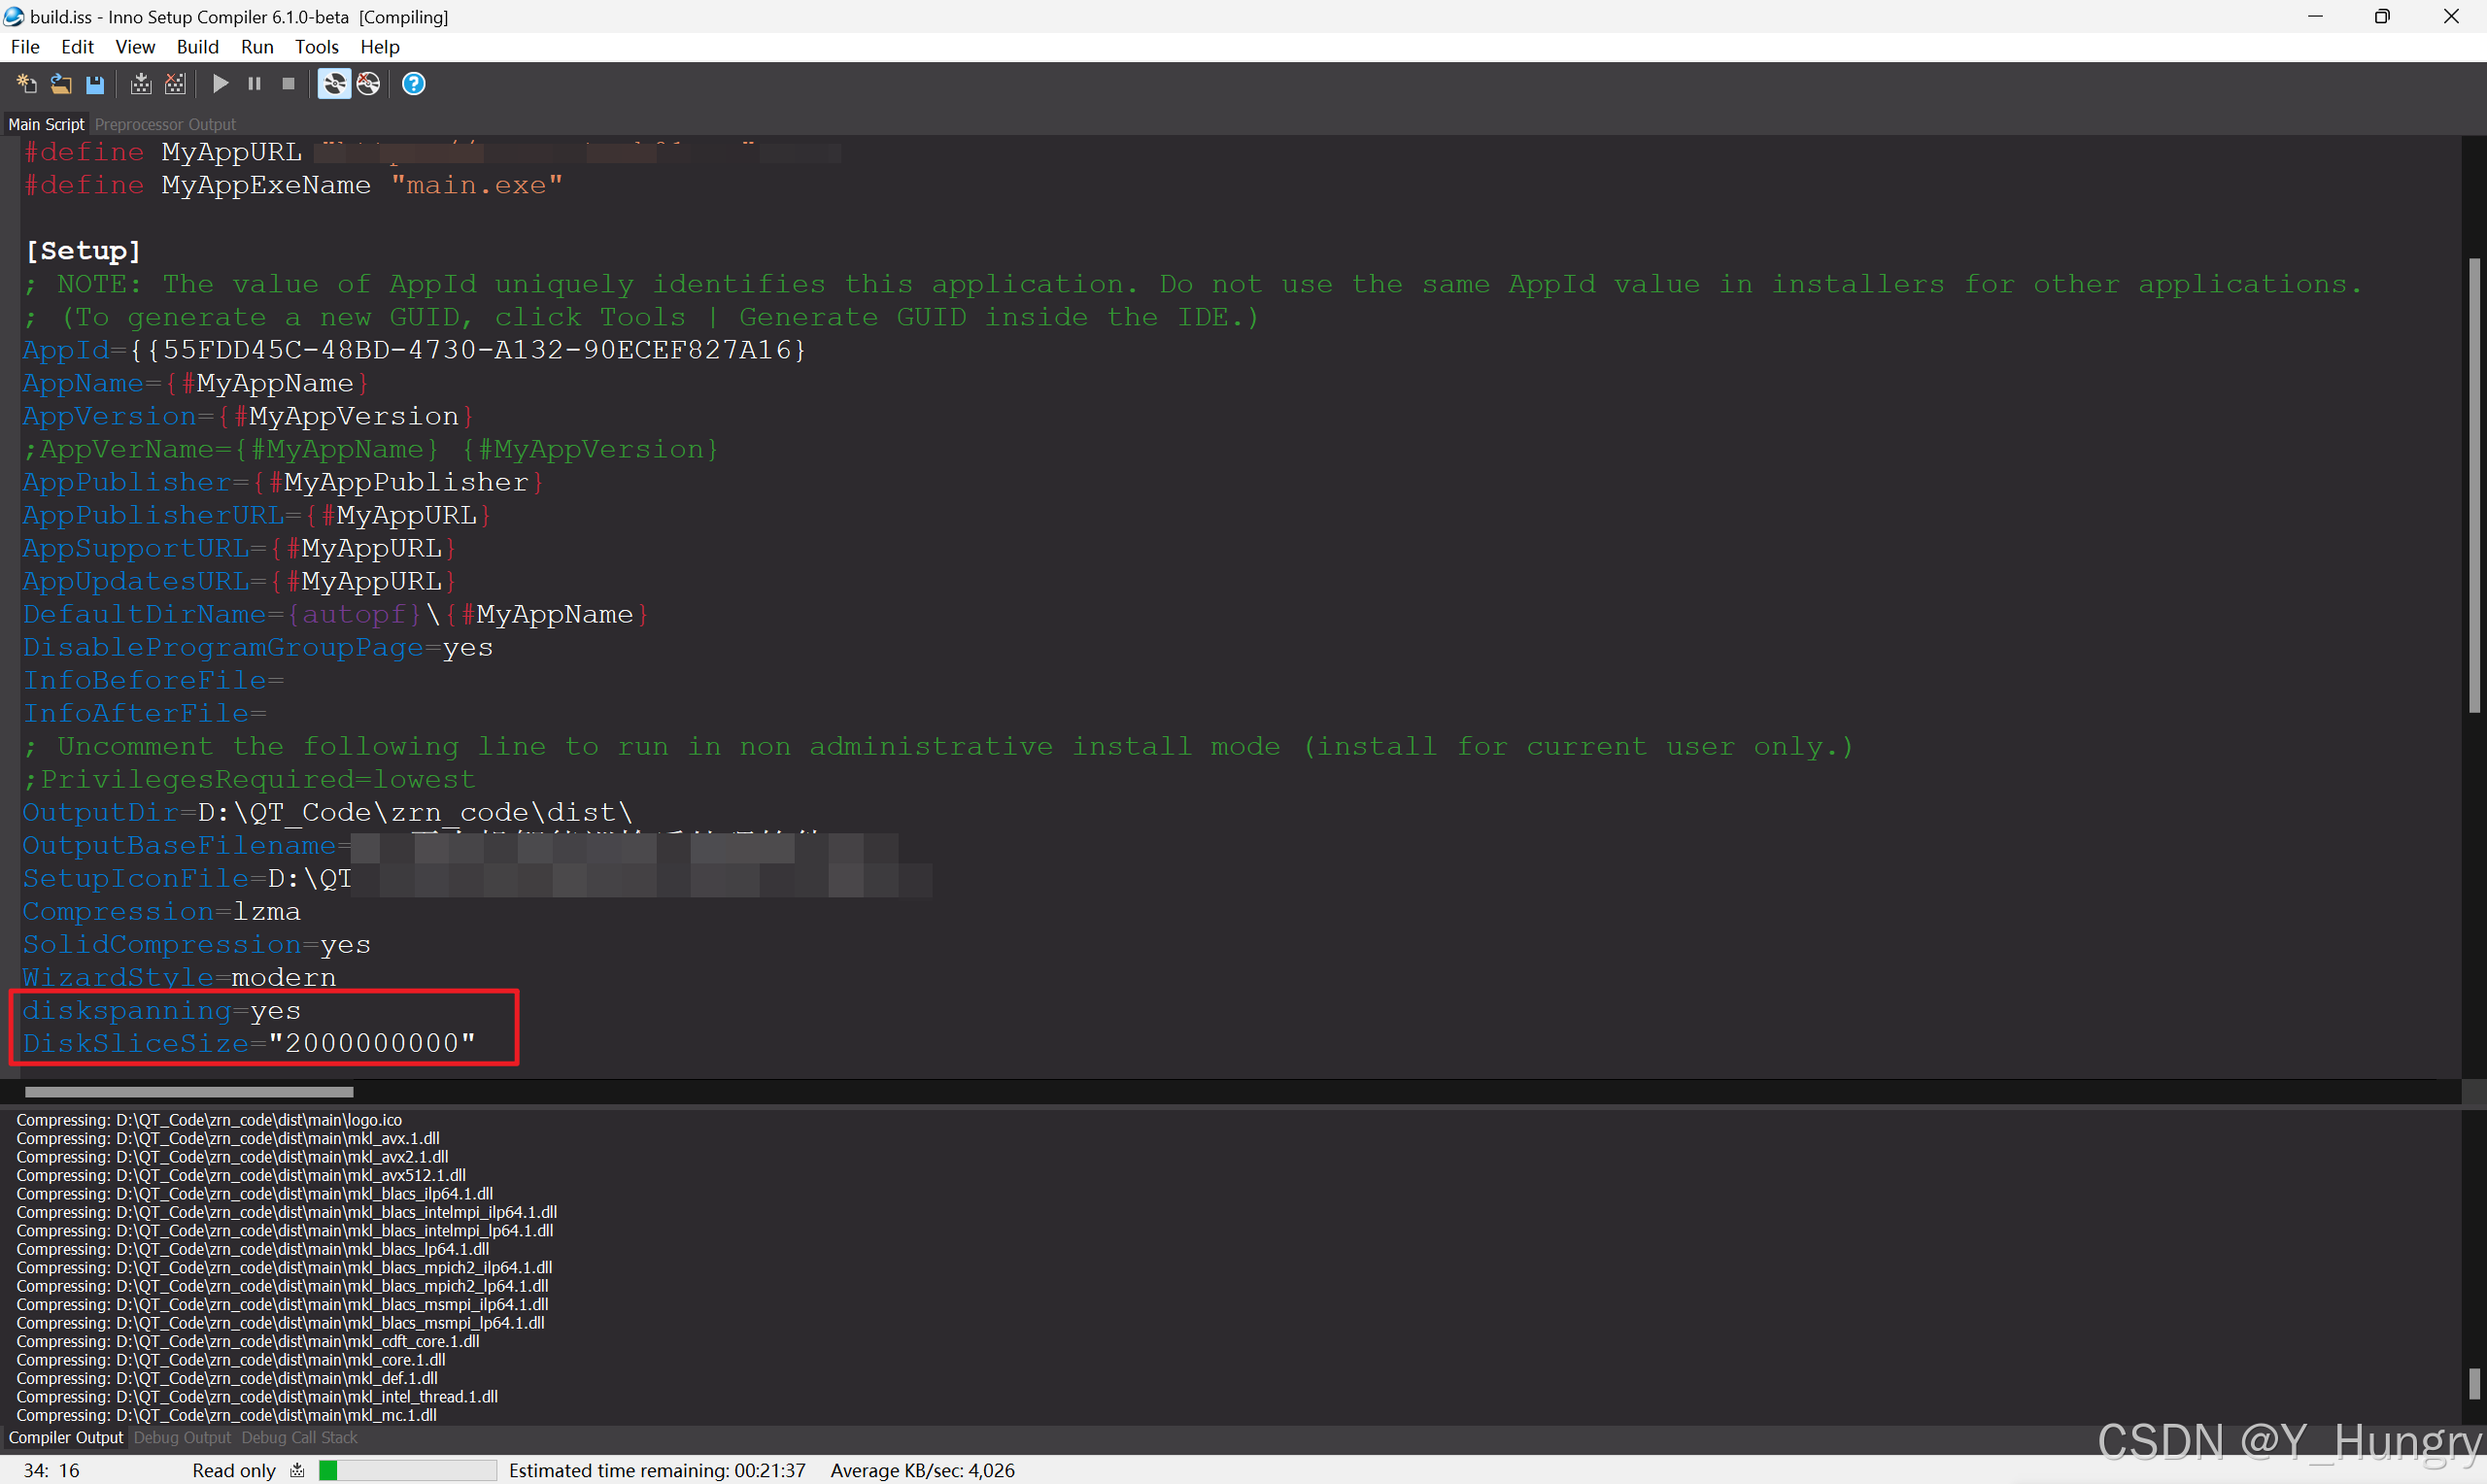Image resolution: width=2487 pixels, height=1484 pixels.
Task: Open the Tools menu
Action: pos(316,47)
